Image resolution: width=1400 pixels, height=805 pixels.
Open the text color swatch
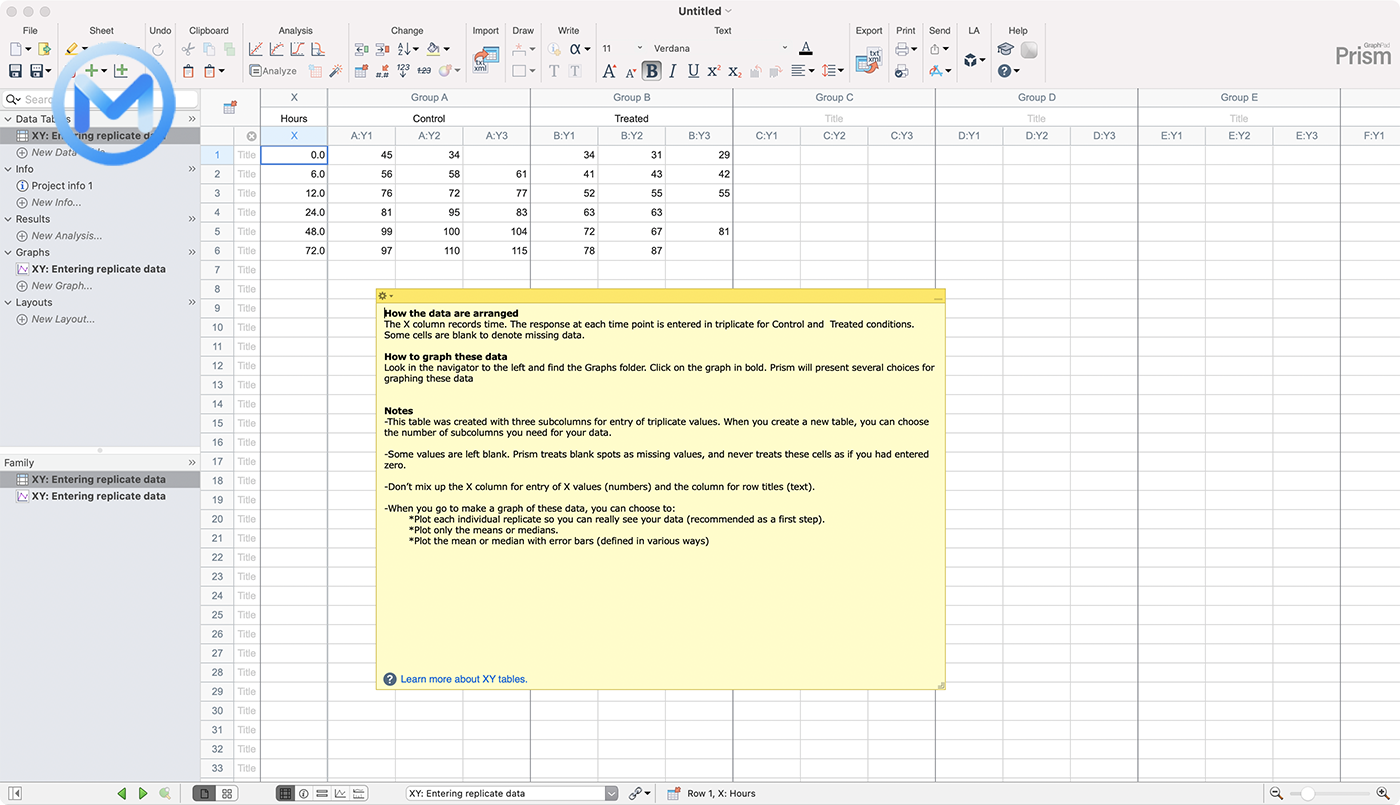coord(806,49)
